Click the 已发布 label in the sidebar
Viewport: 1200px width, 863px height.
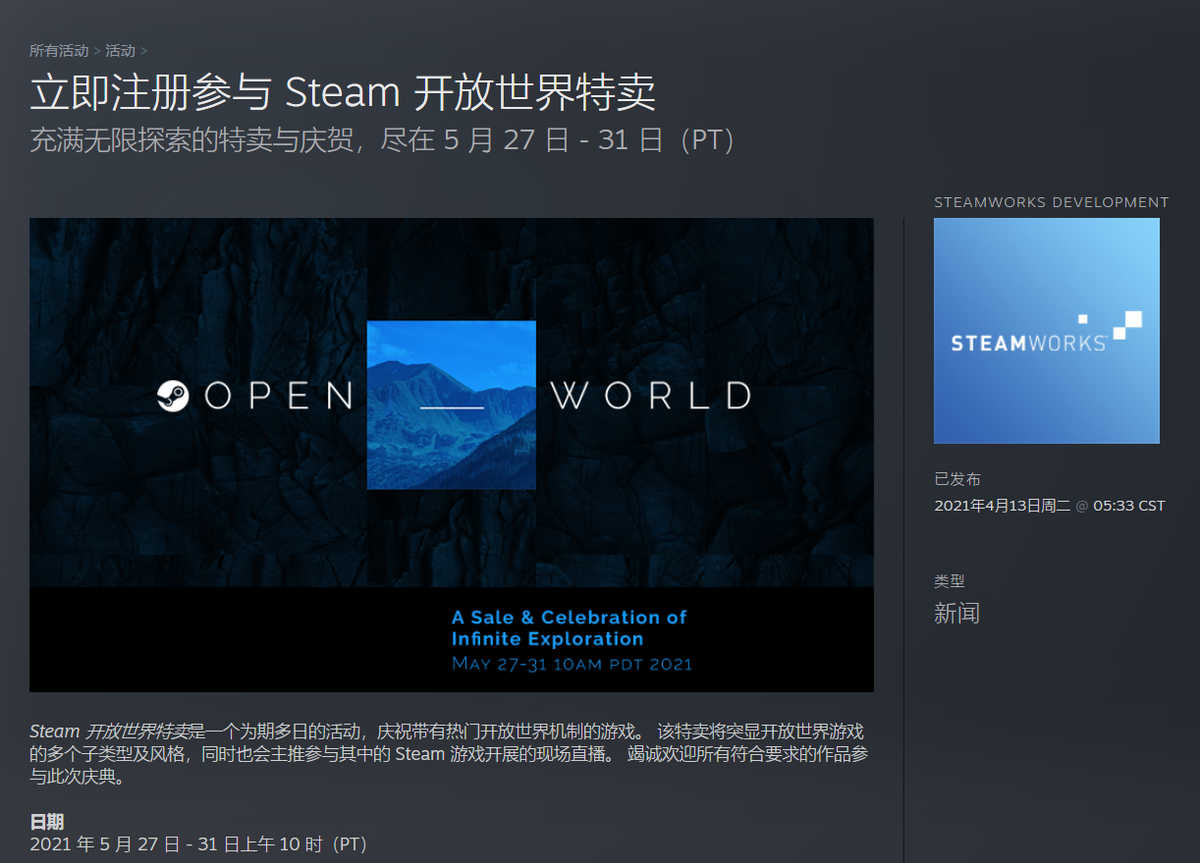tap(957, 479)
